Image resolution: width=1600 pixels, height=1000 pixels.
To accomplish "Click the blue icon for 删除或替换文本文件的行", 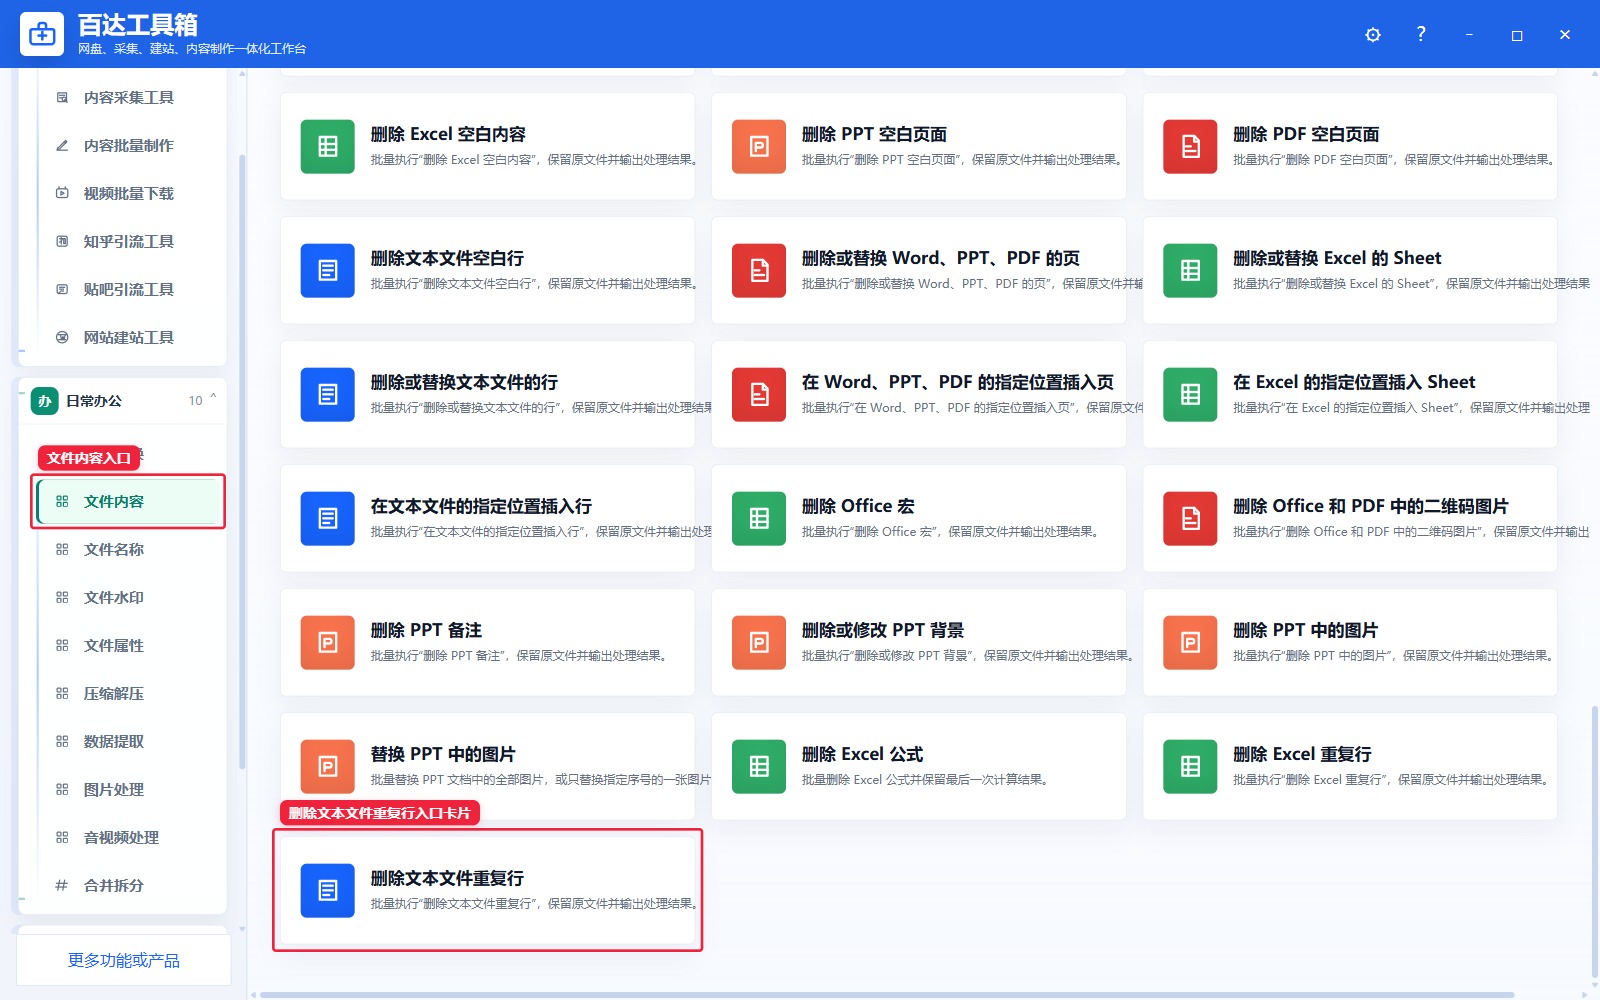I will (x=328, y=395).
